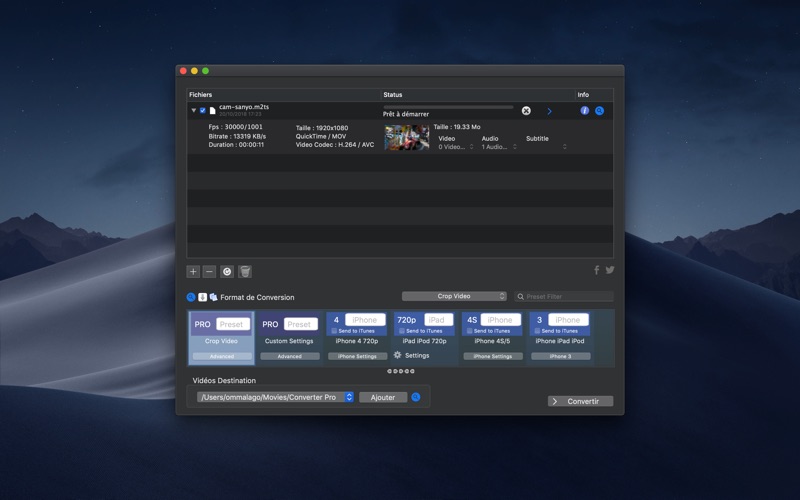Click the minus button to remove file
Screen dimensions: 800x500
[209, 271]
